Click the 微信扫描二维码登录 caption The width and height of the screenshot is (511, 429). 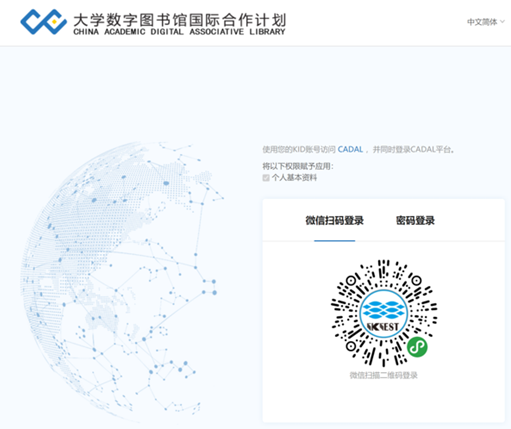383,376
